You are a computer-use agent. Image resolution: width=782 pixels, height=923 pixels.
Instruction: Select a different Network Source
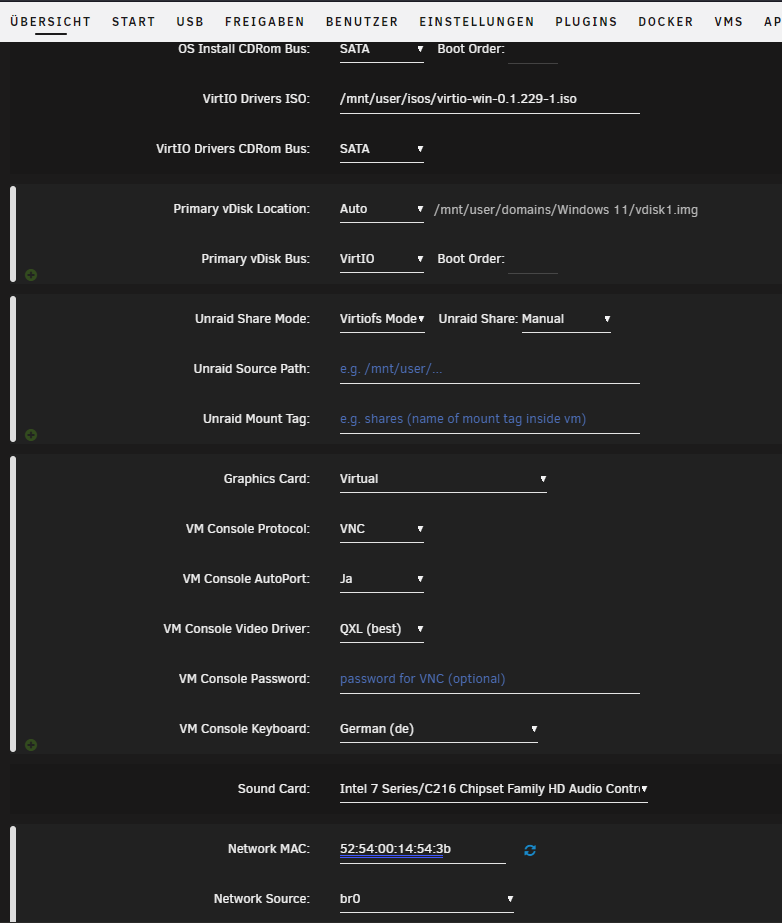[426, 899]
